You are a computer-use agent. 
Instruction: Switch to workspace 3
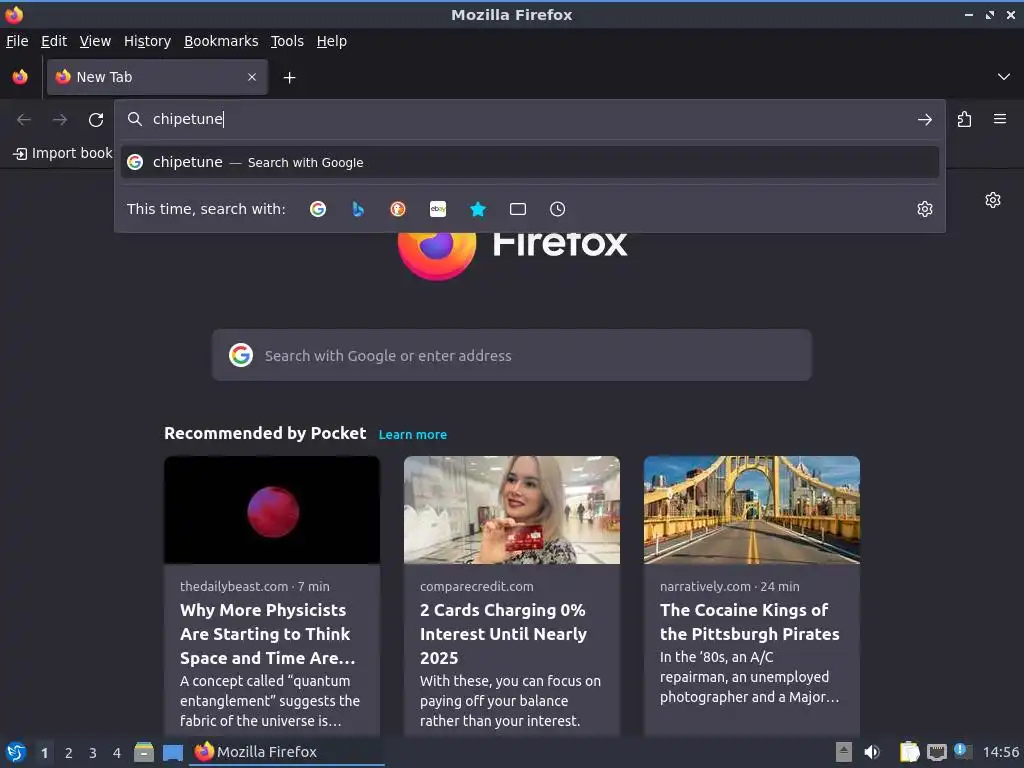[x=93, y=753]
